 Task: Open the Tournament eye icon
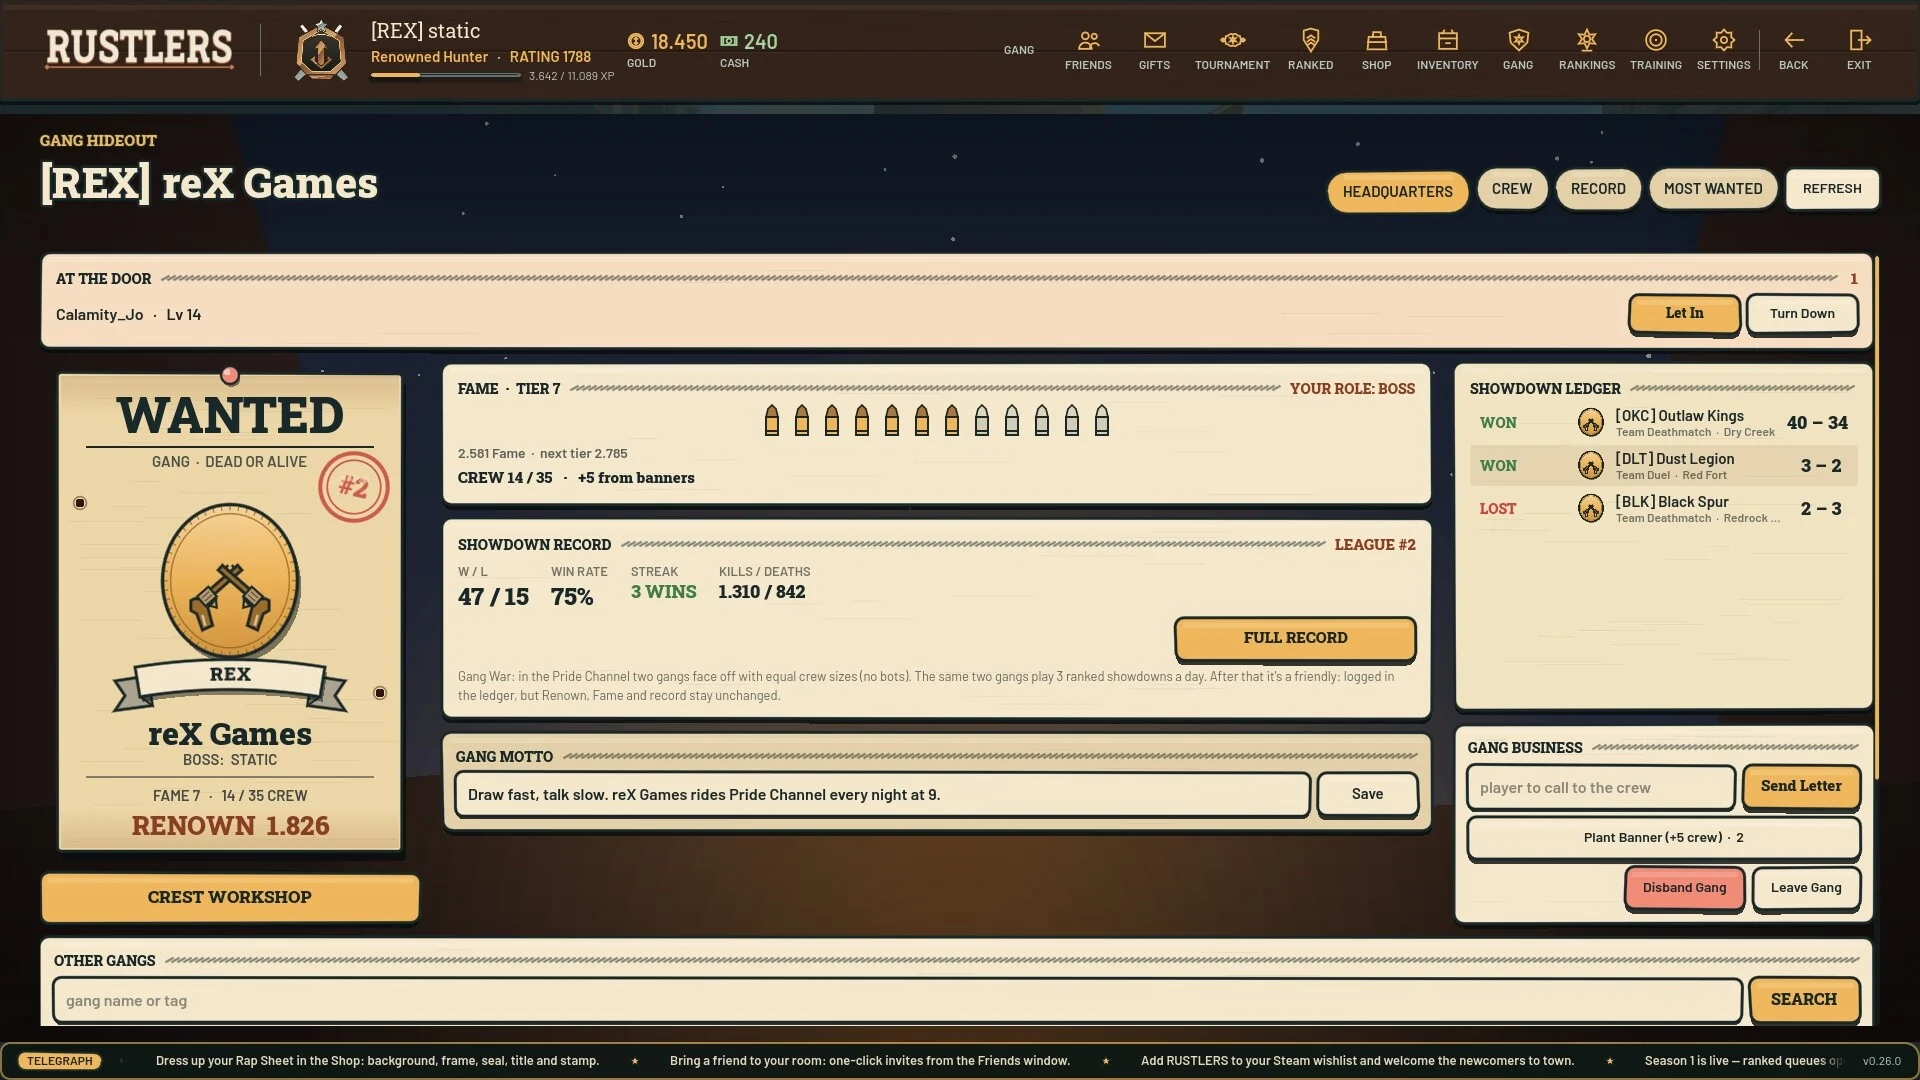click(1232, 41)
